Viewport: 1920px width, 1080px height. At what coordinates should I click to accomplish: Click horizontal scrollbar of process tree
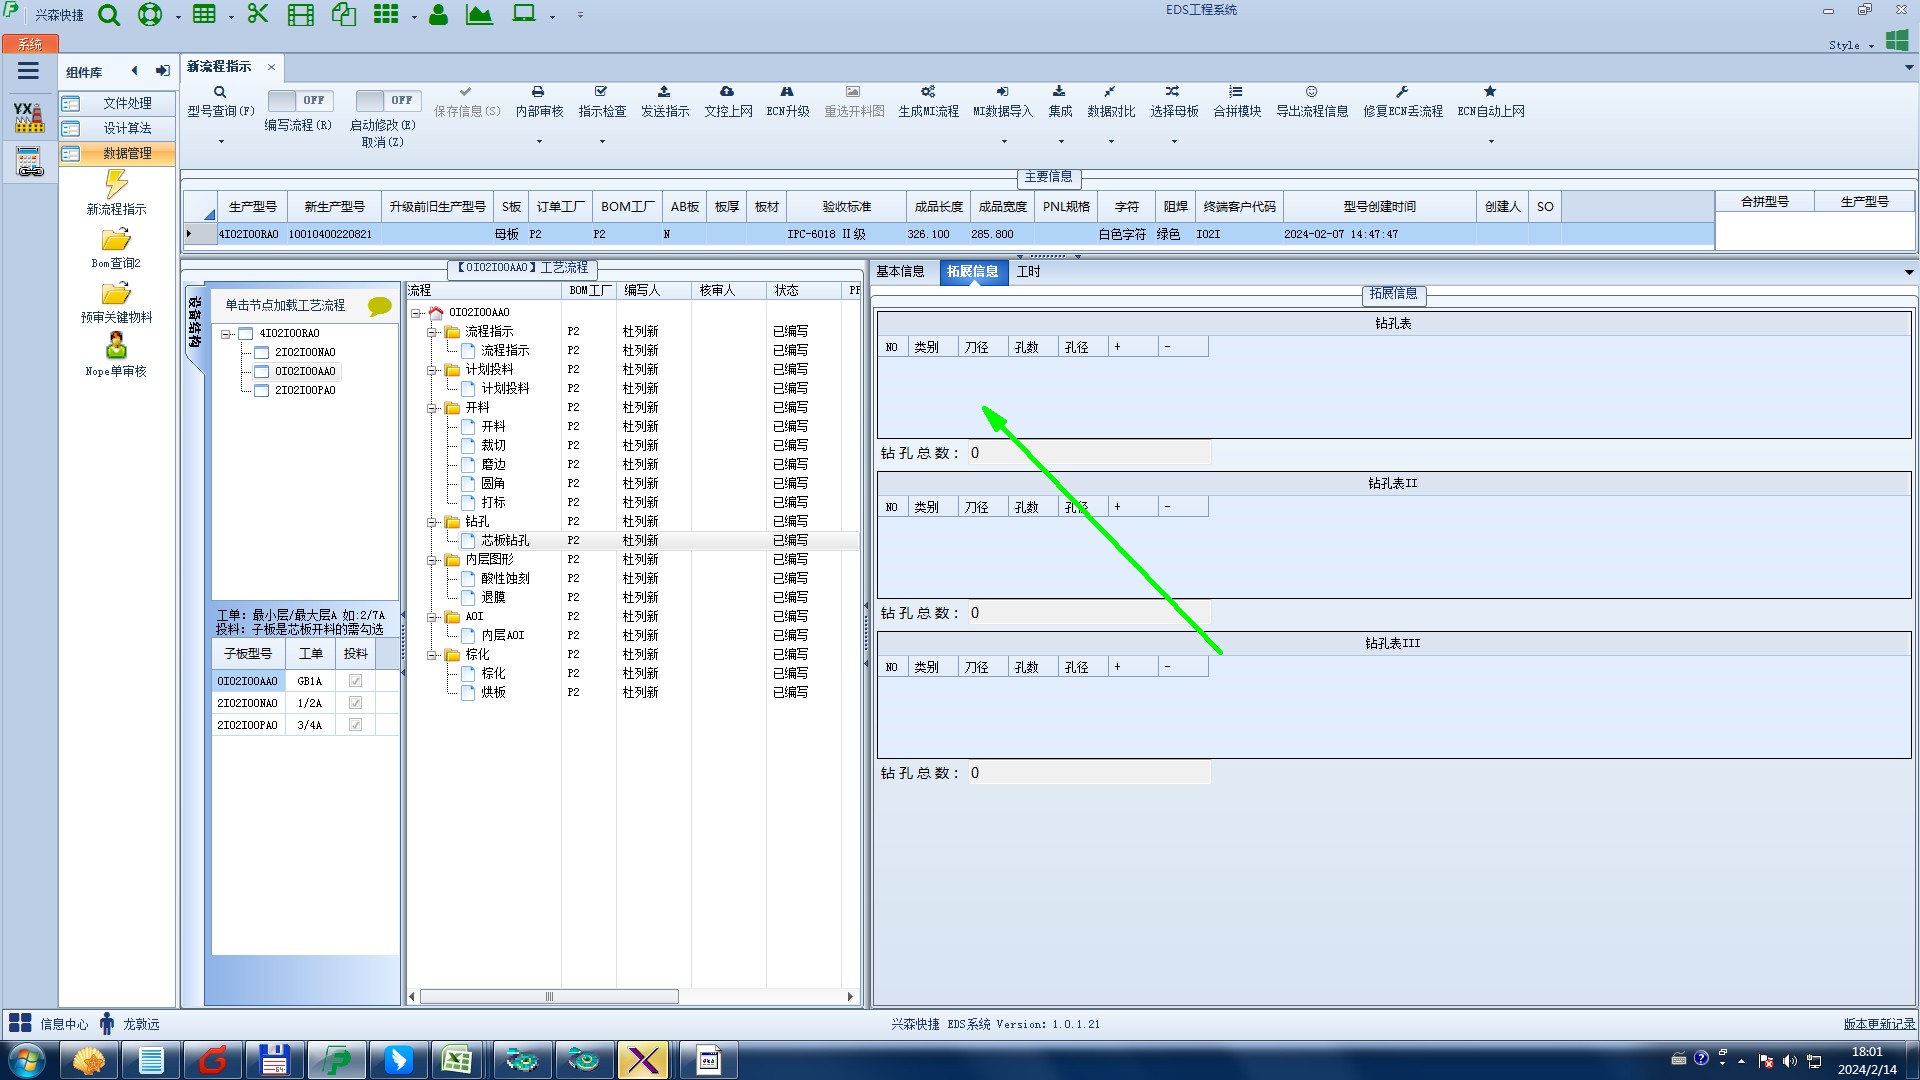point(549,997)
